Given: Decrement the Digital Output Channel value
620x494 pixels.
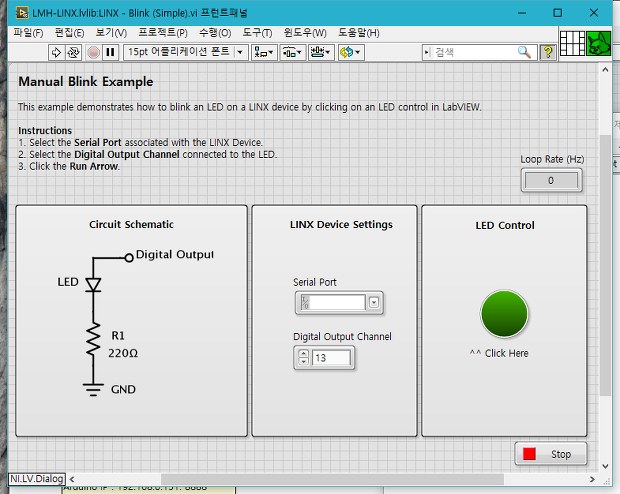Looking at the screenshot, I should click(x=303, y=361).
